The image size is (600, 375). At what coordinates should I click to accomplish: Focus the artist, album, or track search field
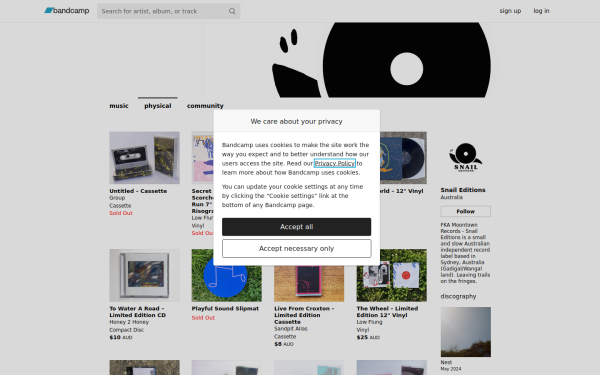point(168,11)
